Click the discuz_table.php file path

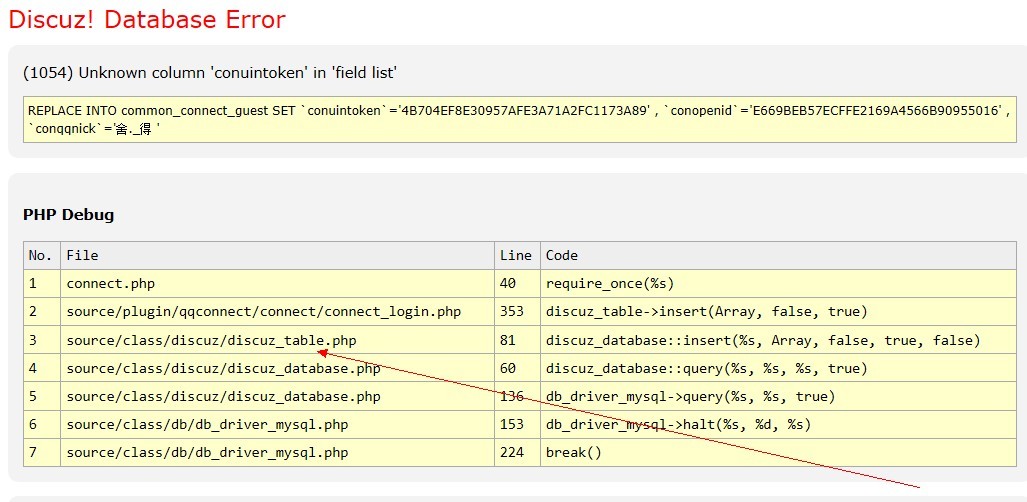tap(211, 340)
